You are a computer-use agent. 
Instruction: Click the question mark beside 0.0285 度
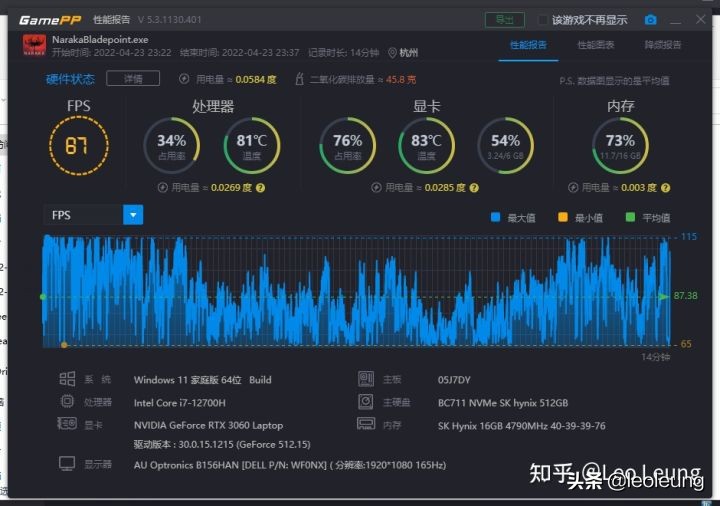coord(474,188)
